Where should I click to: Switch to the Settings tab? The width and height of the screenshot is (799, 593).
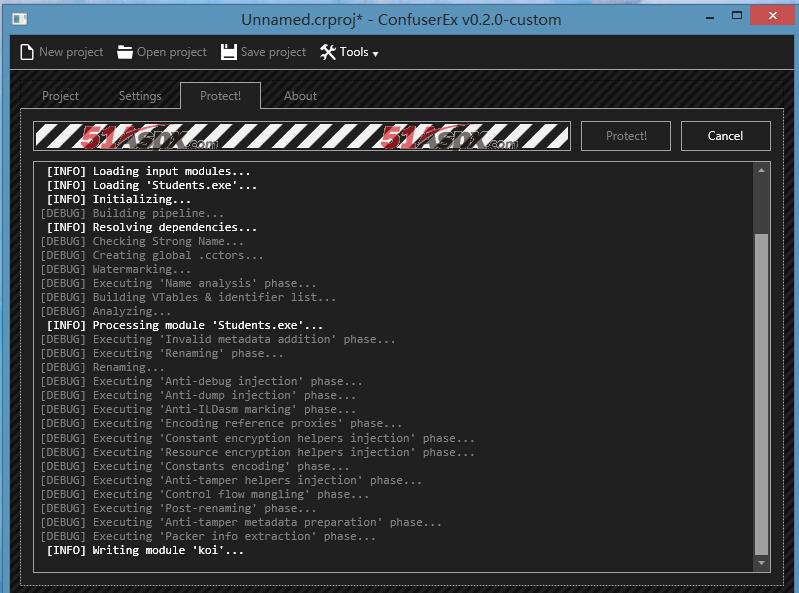(140, 96)
